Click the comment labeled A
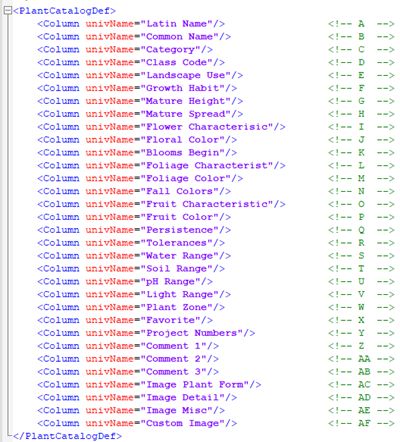The height and width of the screenshot is (442, 400). [361, 24]
